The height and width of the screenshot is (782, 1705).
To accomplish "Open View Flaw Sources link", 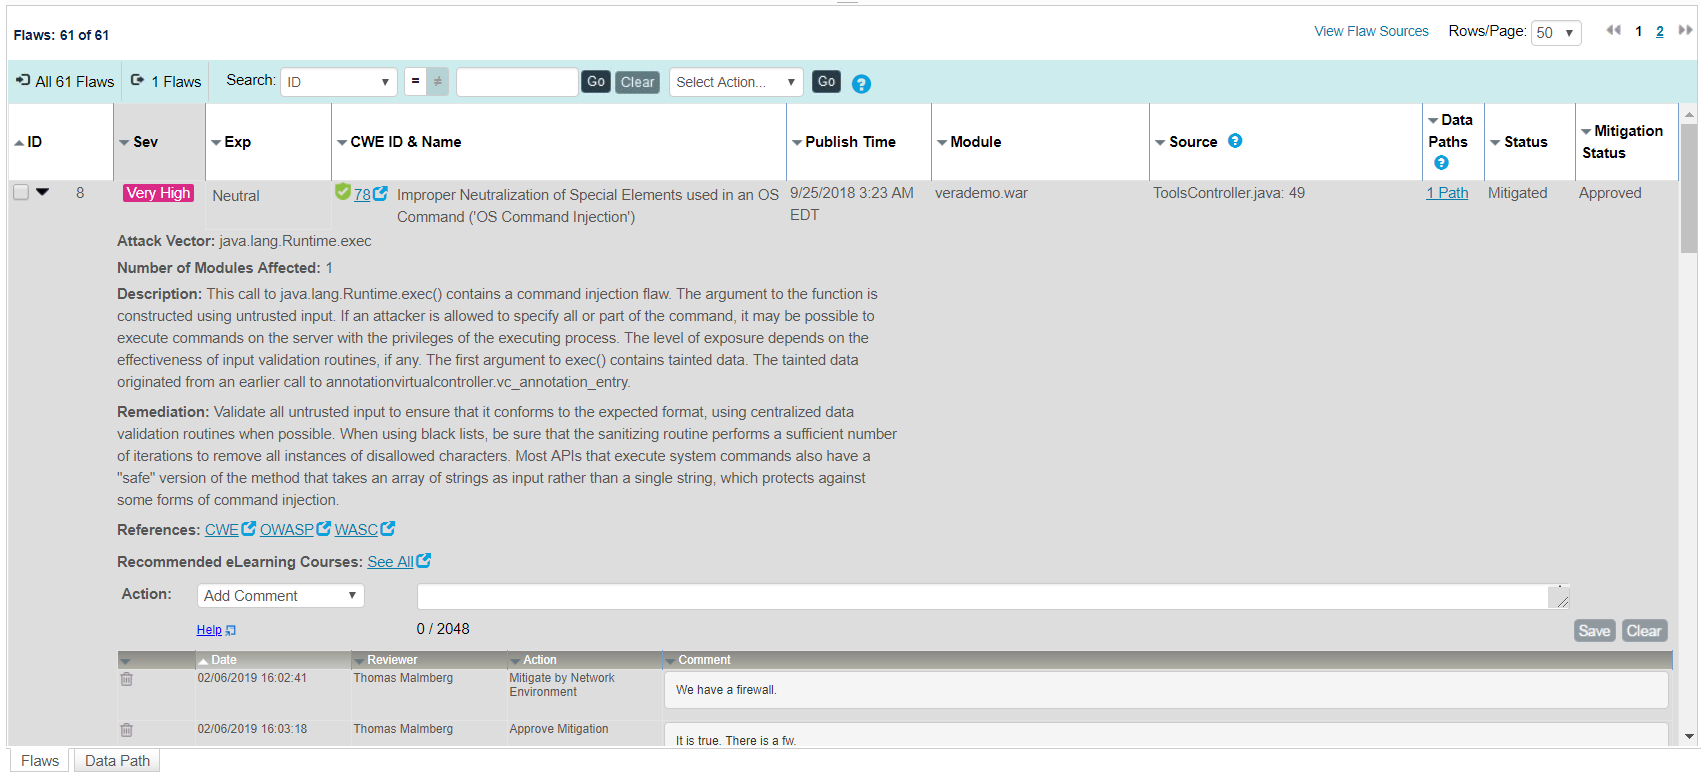I will pyautogui.click(x=1371, y=31).
